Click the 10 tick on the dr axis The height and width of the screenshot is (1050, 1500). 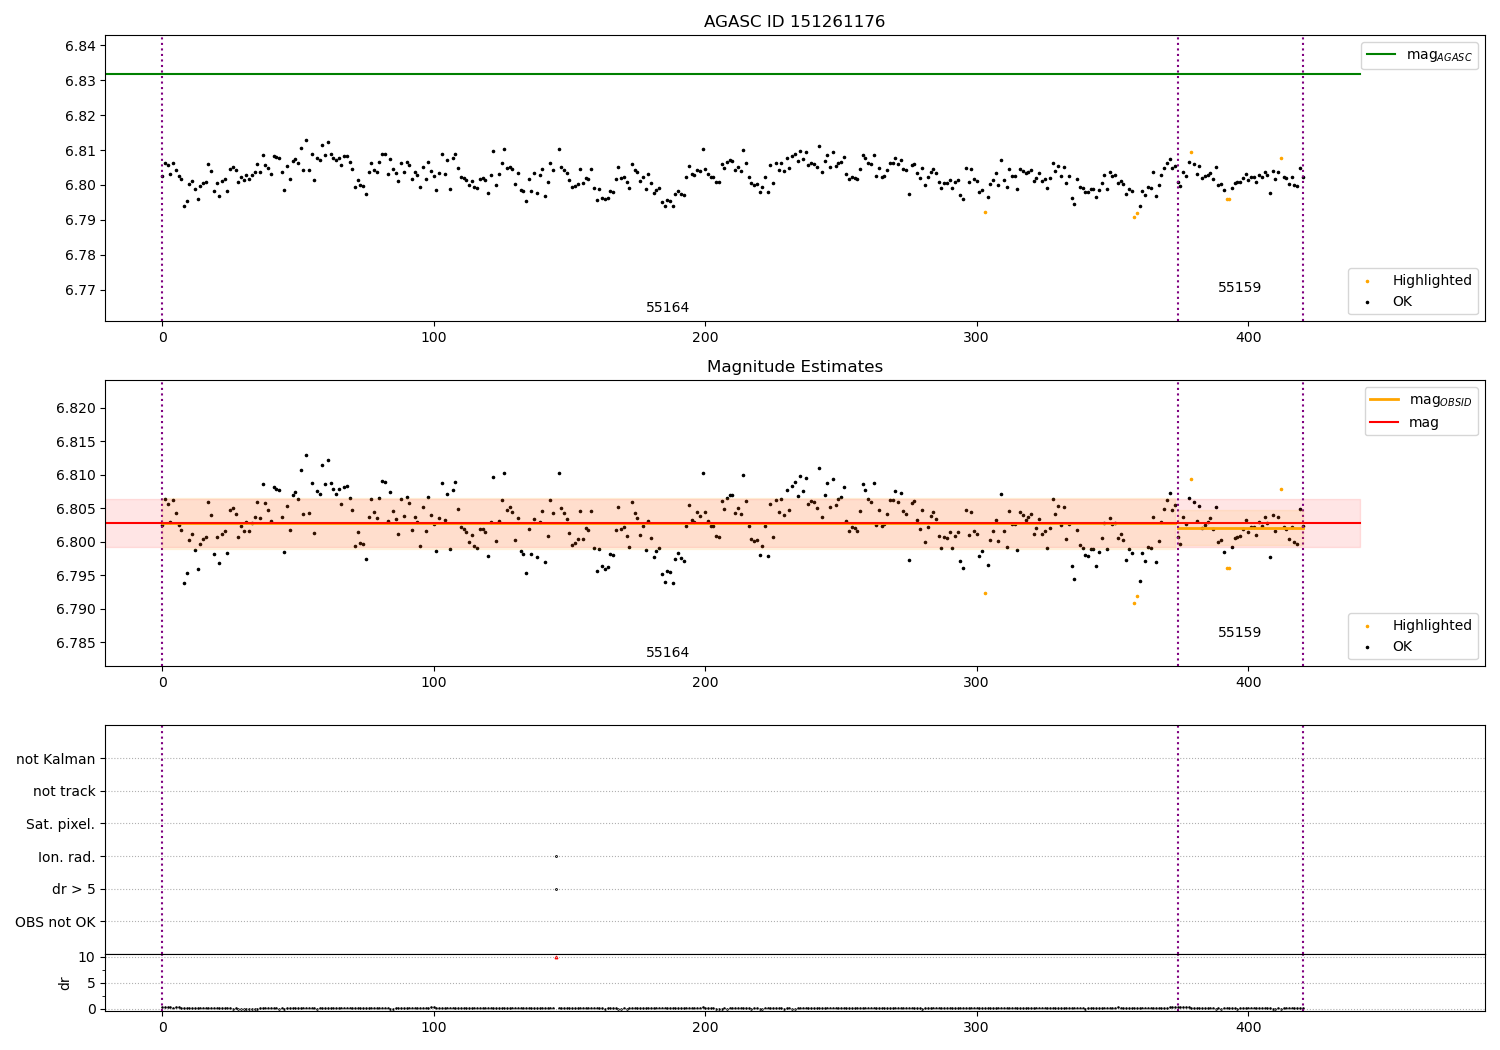pyautogui.click(x=87, y=957)
